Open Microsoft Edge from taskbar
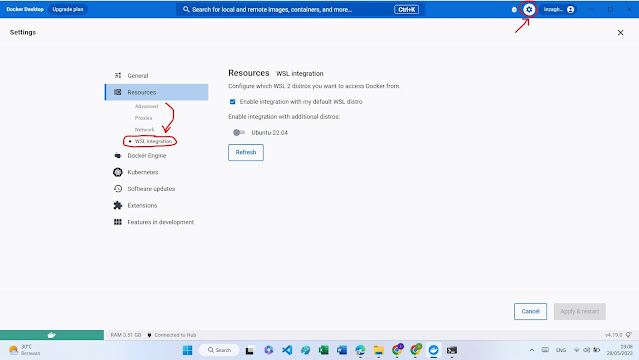The image size is (639, 360). [360, 350]
